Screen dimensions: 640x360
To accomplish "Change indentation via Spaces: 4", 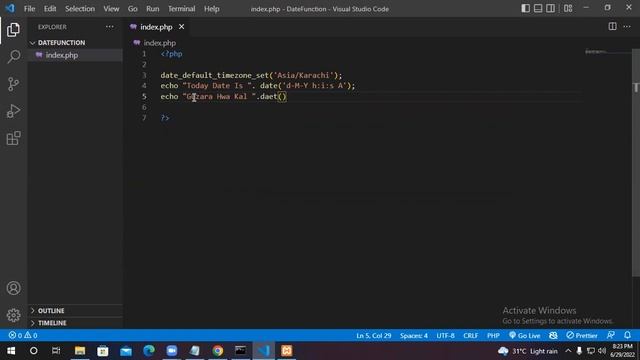I will pos(413,336).
